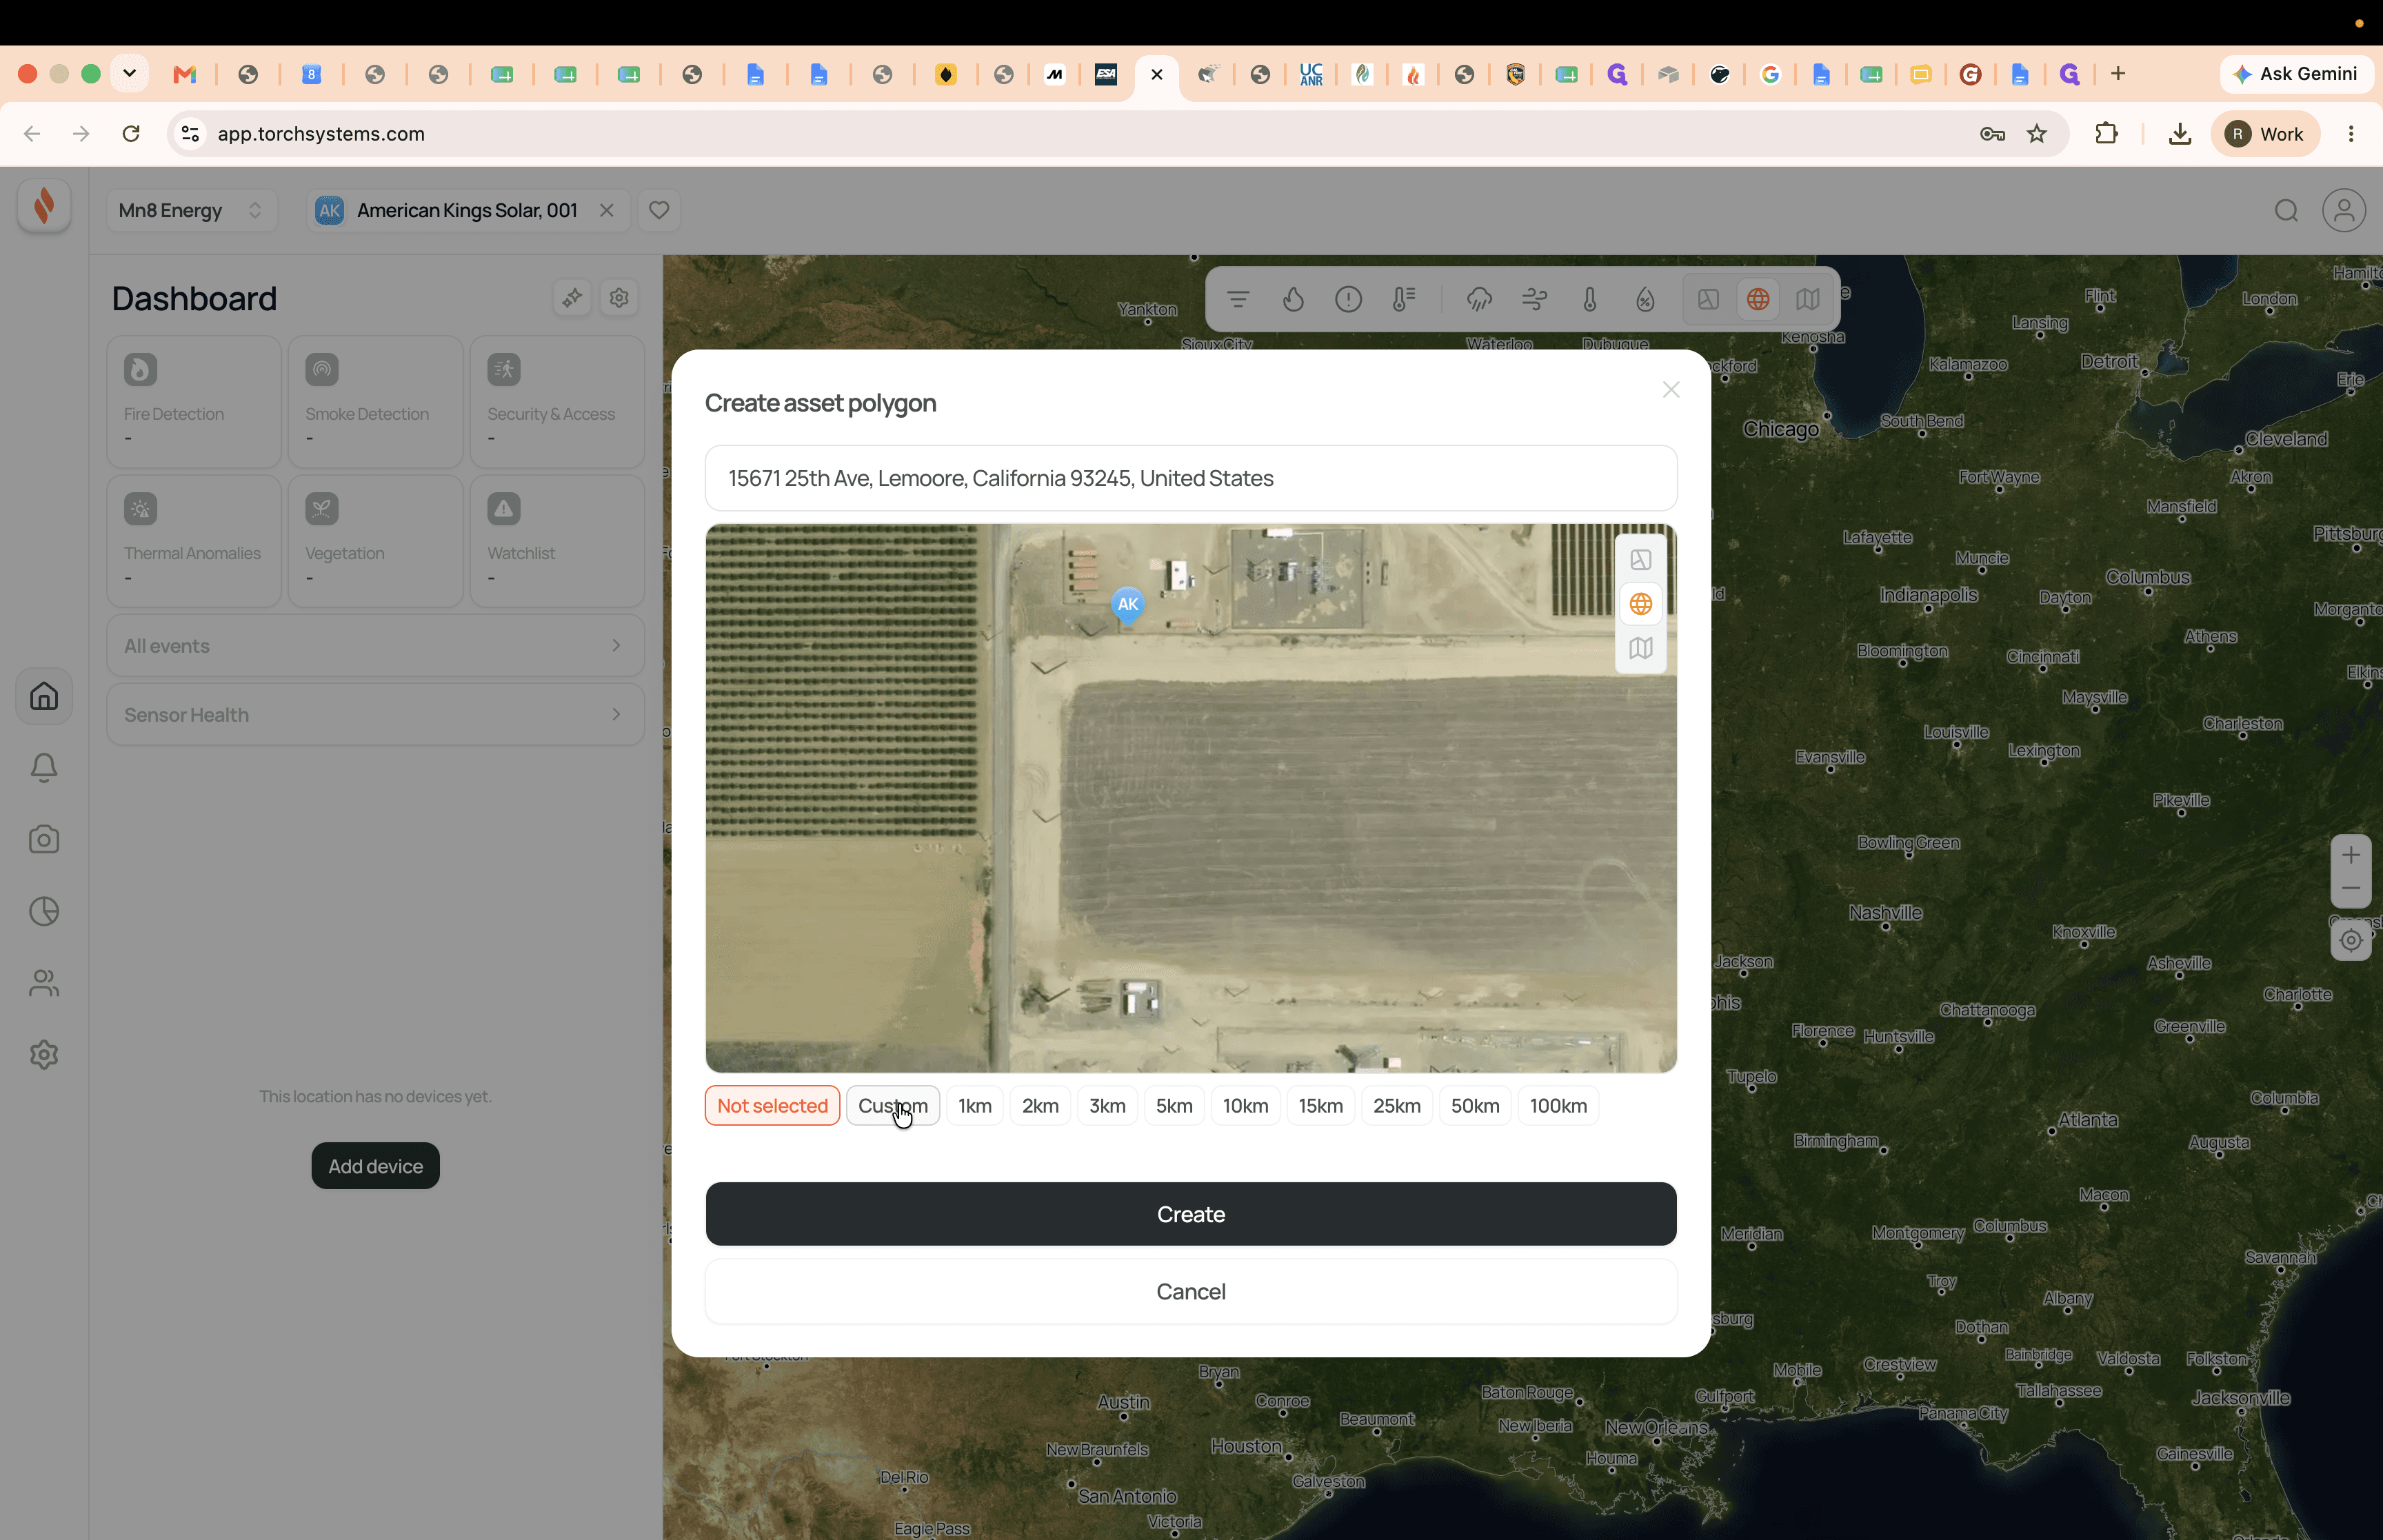Screen dimensions: 2383x1540
Task: Favorite the site with heart icon
Action: [658, 210]
